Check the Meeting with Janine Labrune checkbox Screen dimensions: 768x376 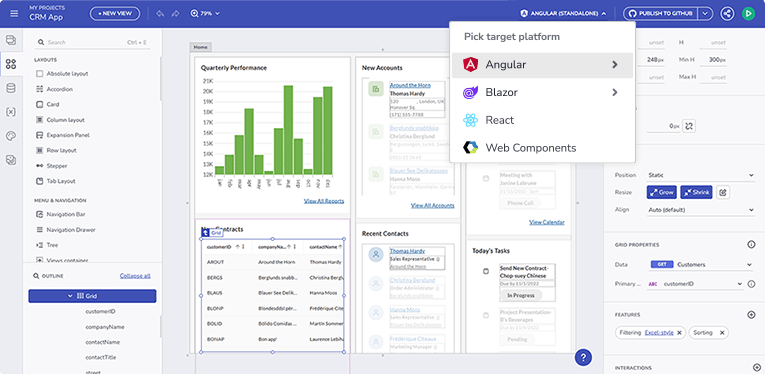[x=486, y=179]
